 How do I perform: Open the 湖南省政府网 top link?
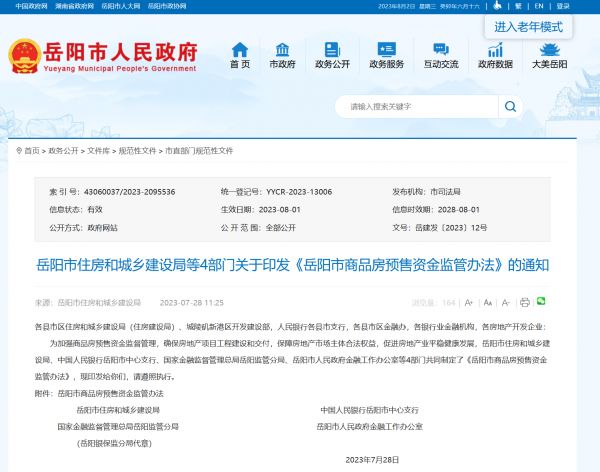pos(74,6)
